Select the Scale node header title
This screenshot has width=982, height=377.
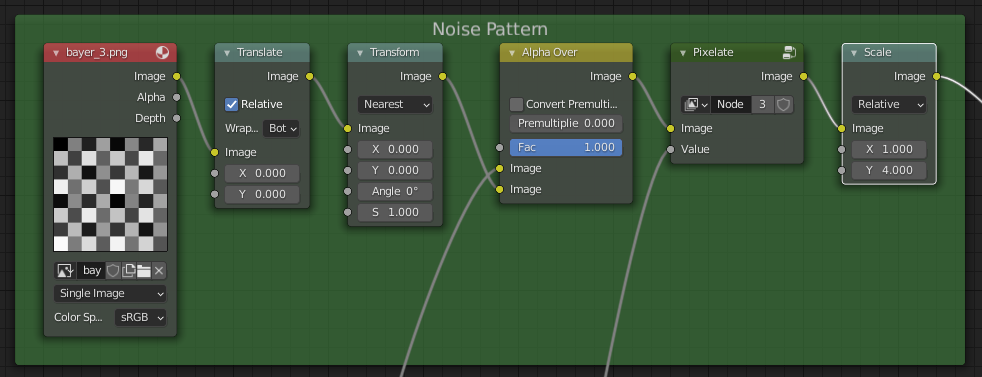877,53
